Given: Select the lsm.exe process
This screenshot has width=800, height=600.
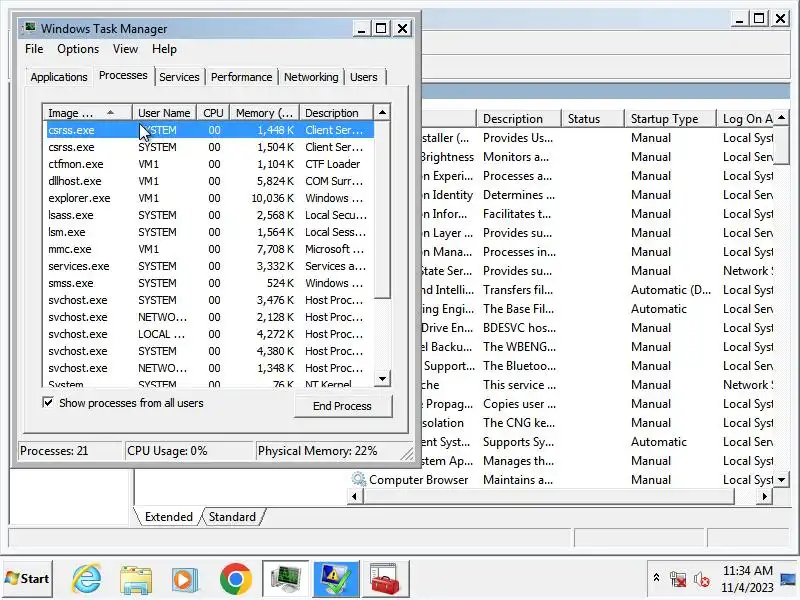Looking at the screenshot, I should click(x=210, y=232).
